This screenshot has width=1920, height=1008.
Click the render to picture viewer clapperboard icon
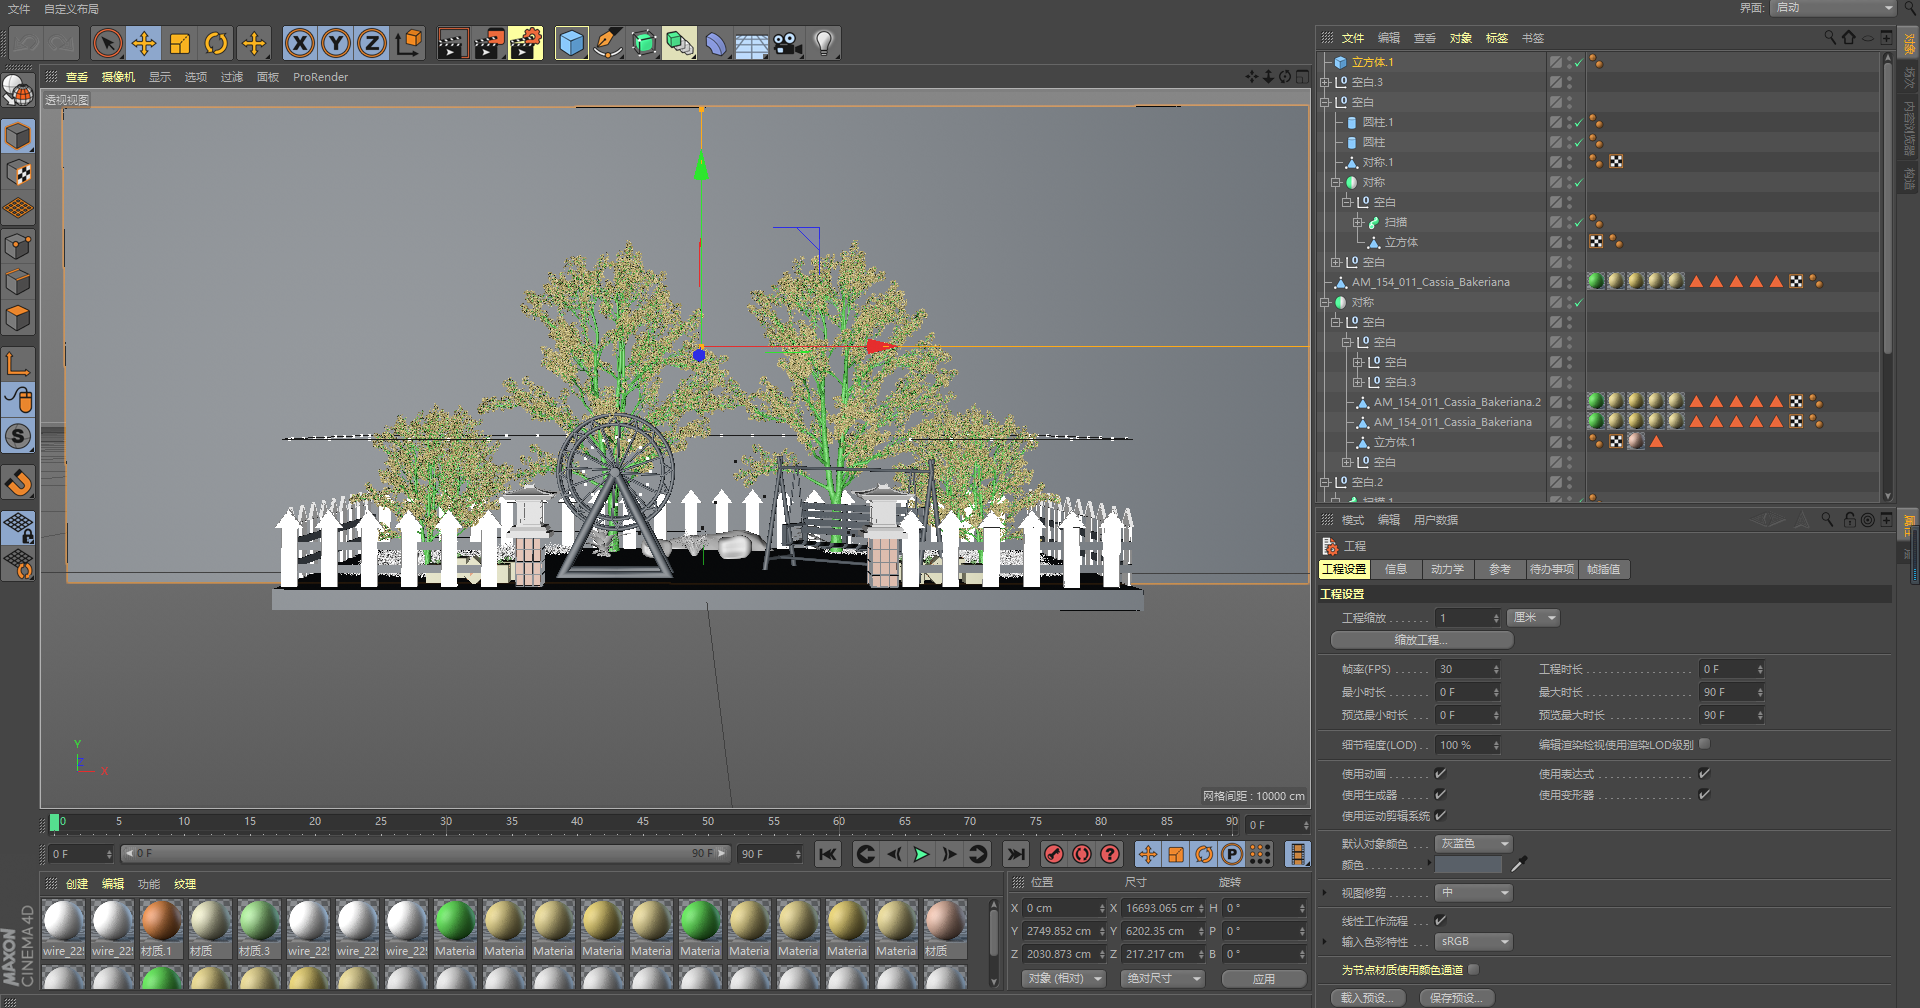tap(488, 43)
